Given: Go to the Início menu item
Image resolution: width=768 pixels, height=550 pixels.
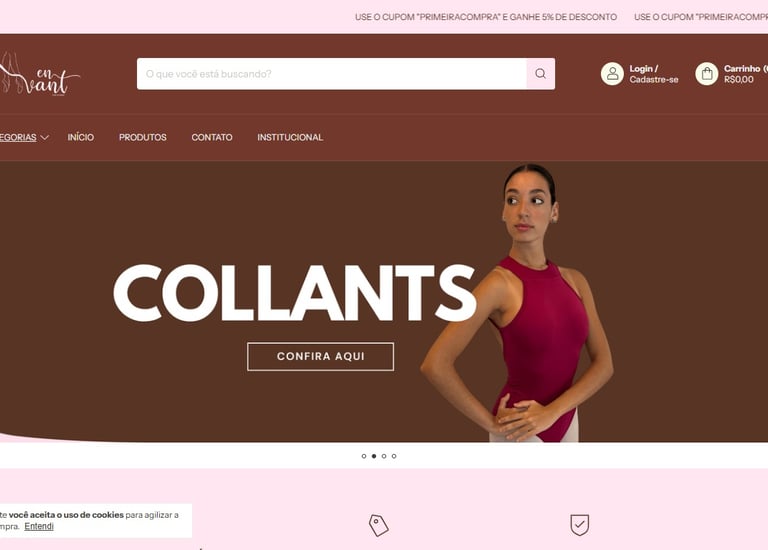Looking at the screenshot, I should [81, 138].
